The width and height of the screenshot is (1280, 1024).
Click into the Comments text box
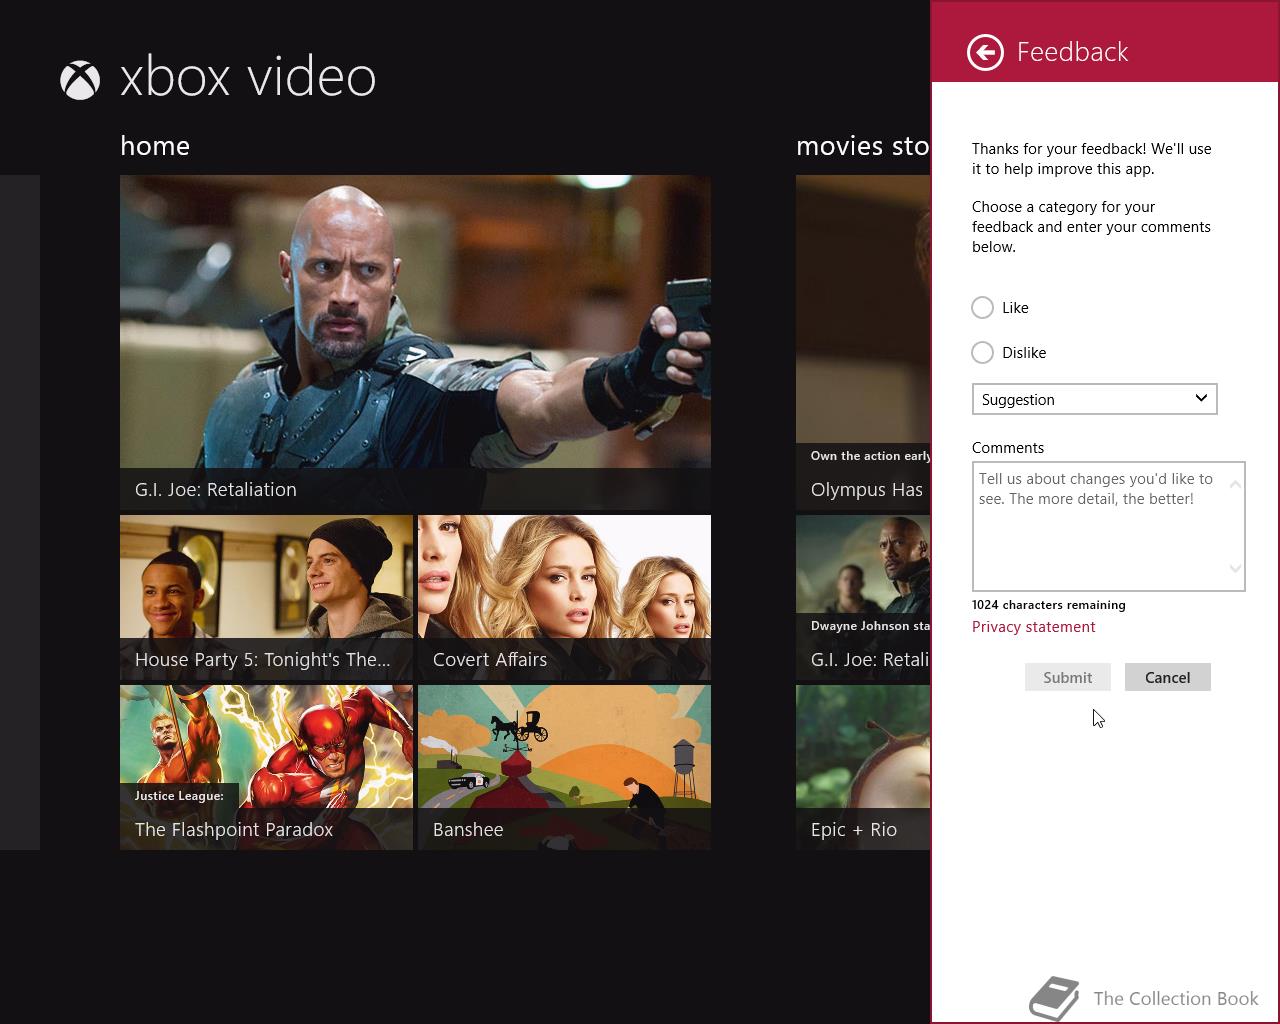coord(1108,526)
